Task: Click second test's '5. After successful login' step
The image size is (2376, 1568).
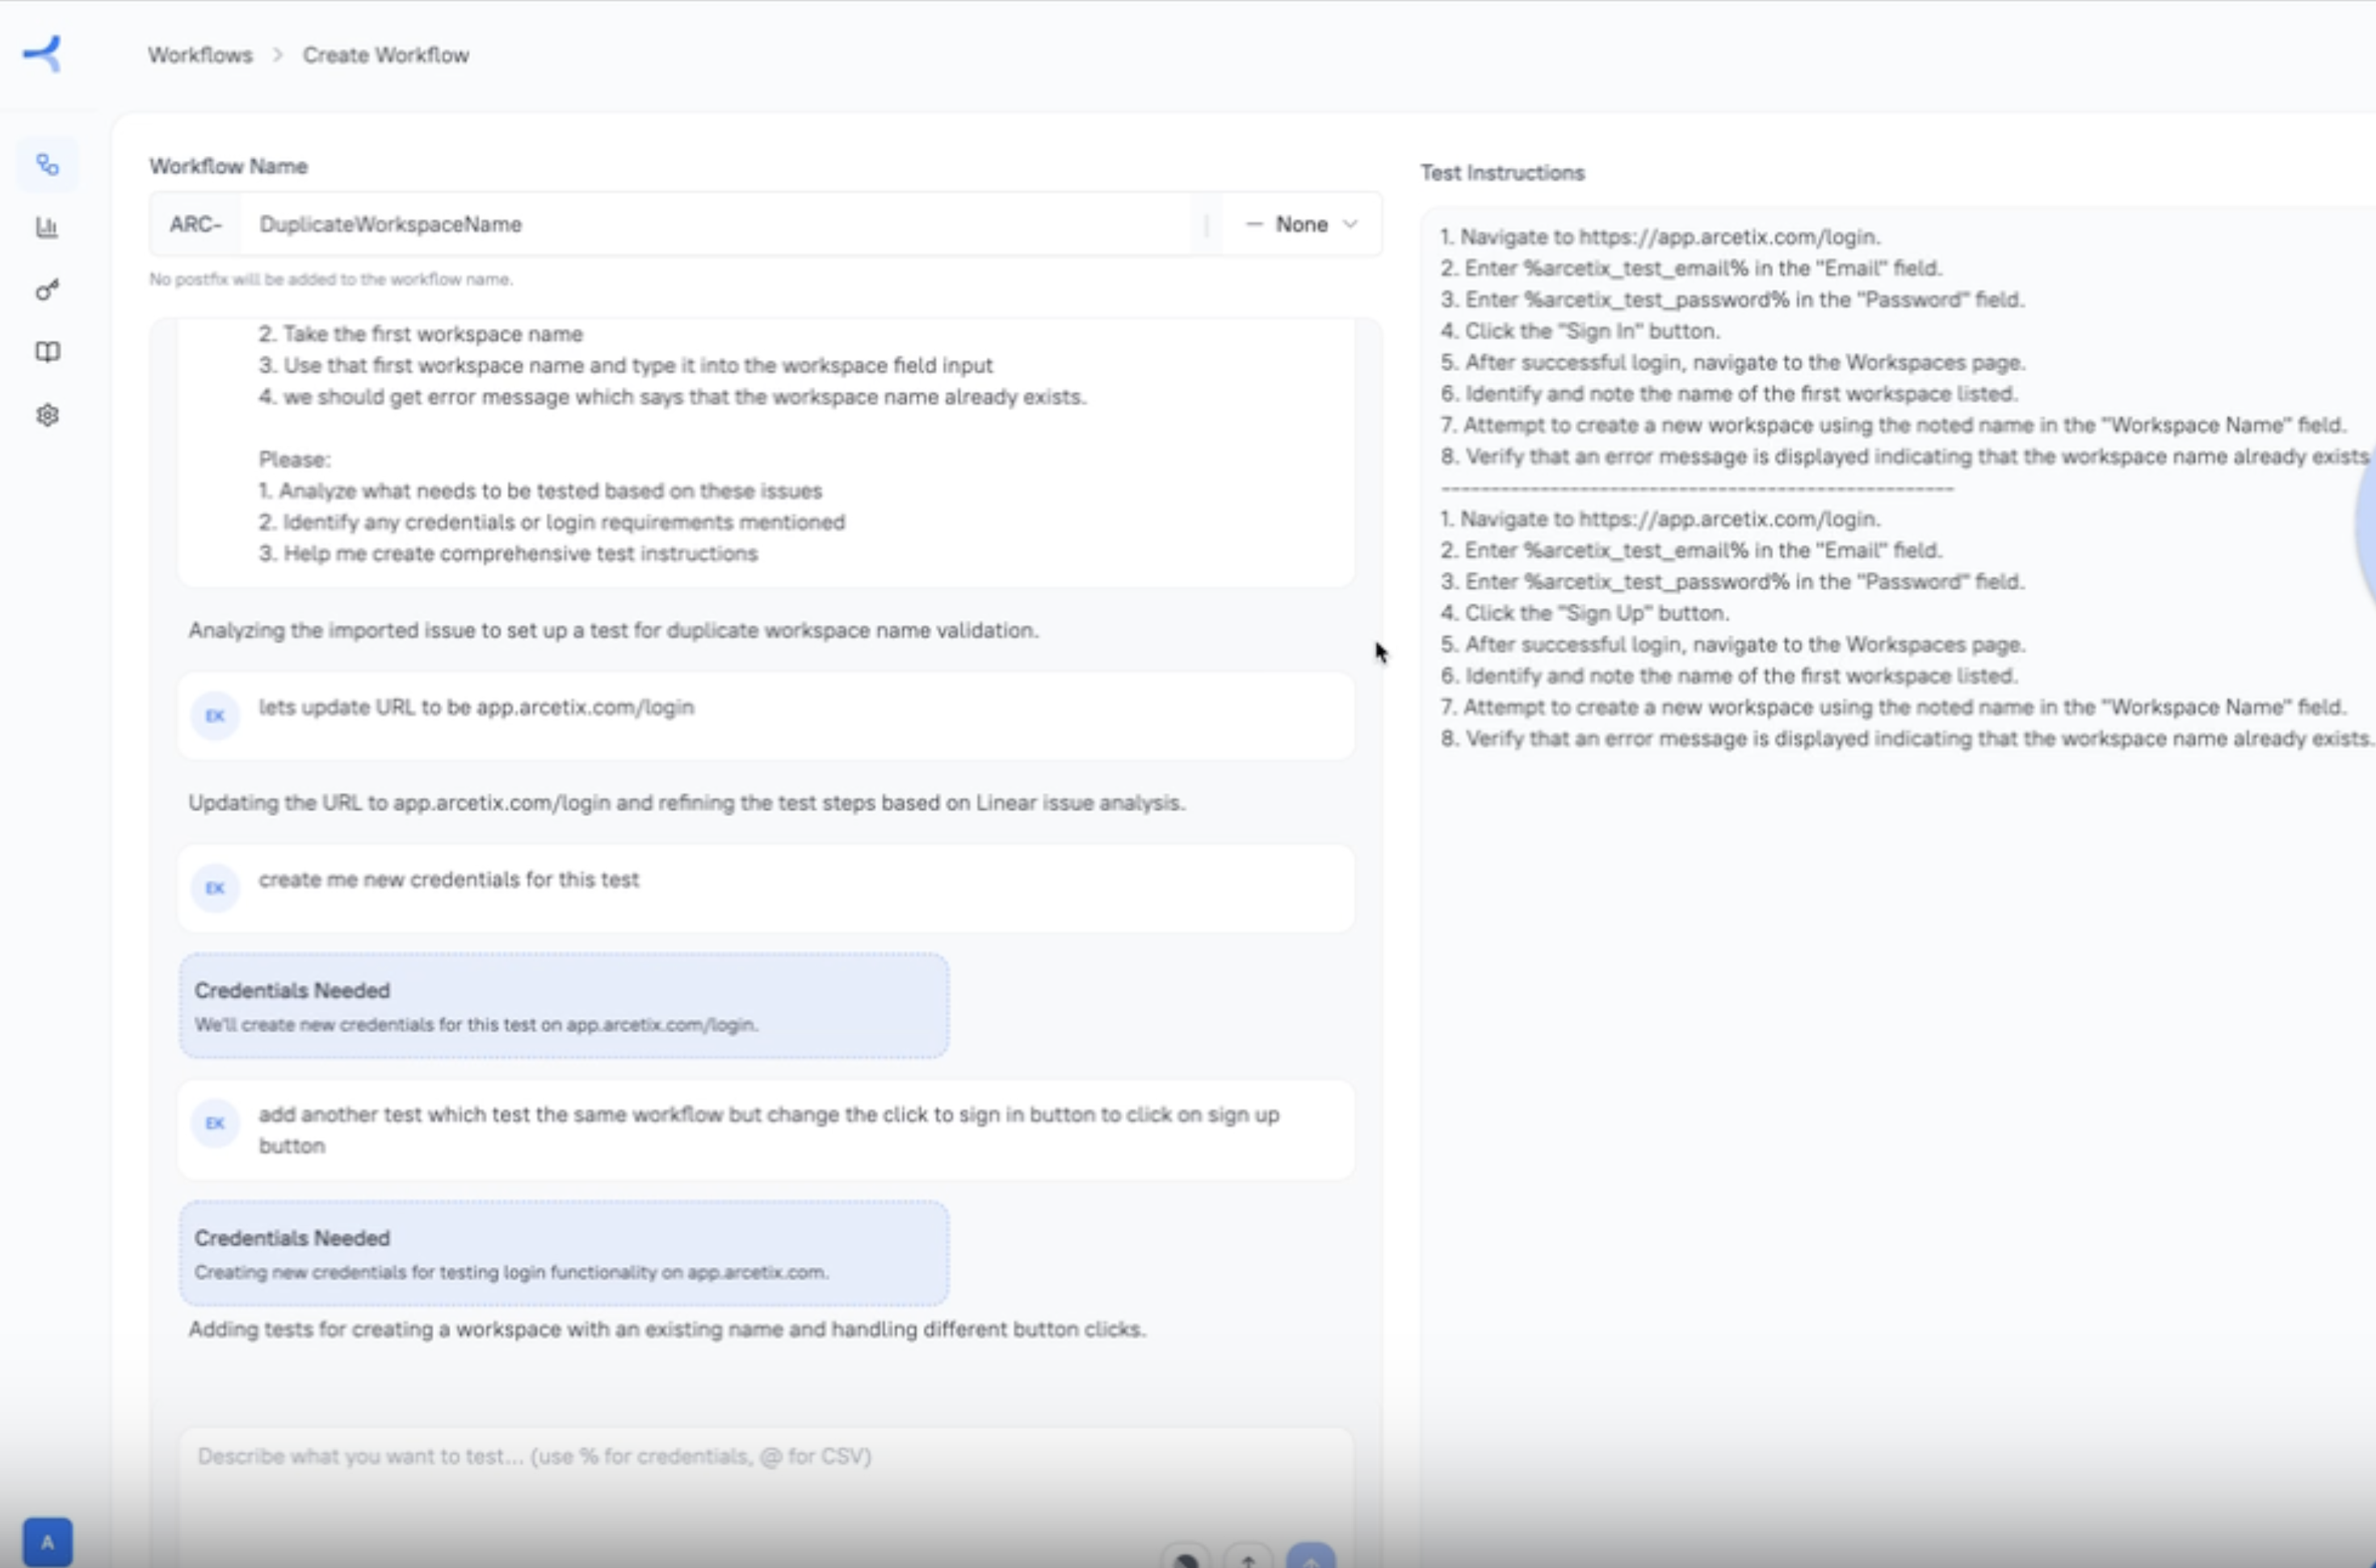Action: (x=1733, y=644)
